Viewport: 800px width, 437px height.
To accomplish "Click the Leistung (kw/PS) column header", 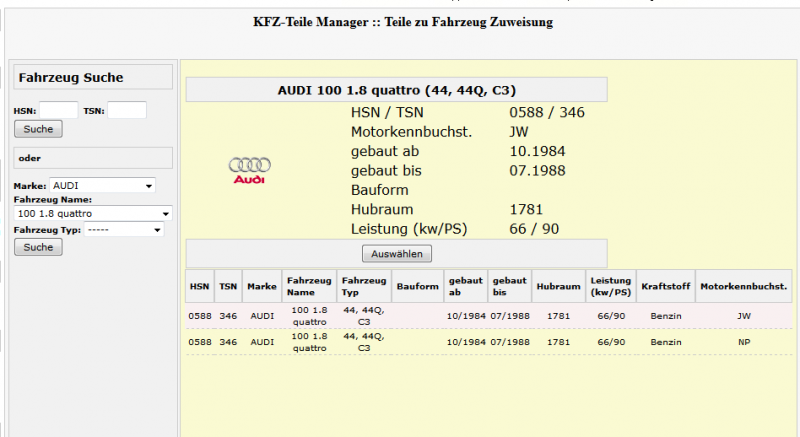I will click(611, 286).
